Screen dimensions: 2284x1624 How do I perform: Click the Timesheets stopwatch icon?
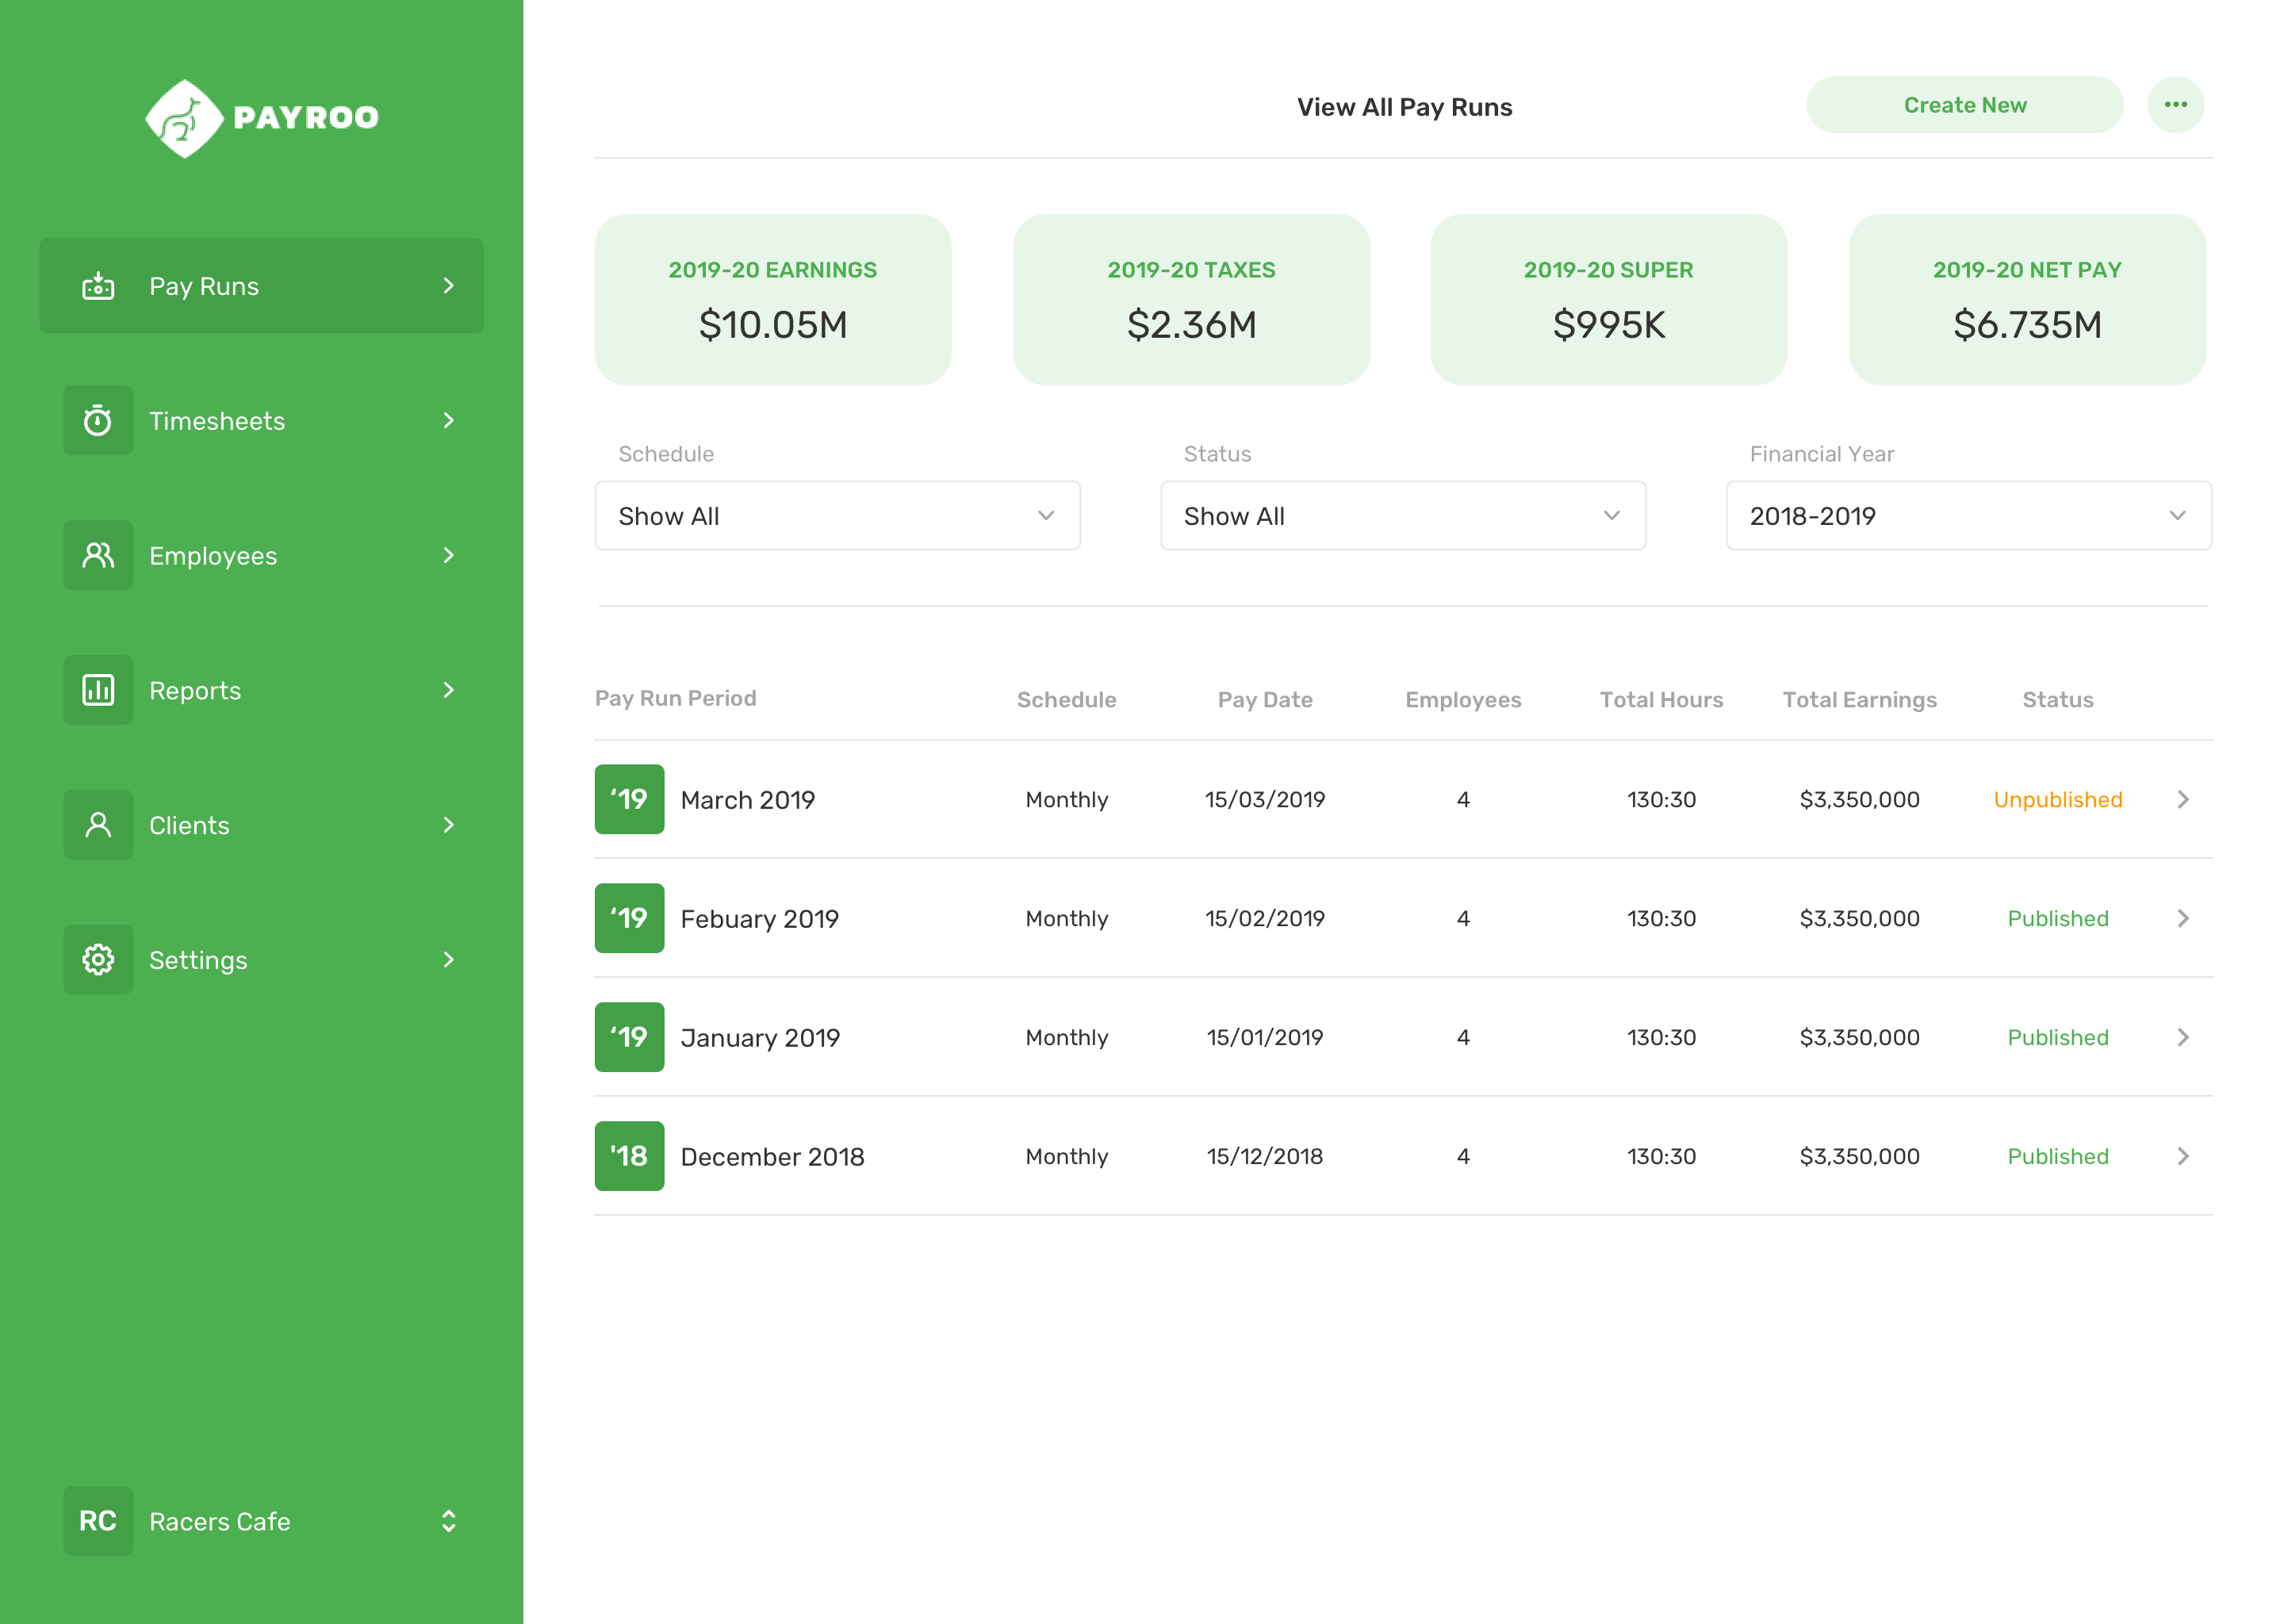[x=98, y=420]
